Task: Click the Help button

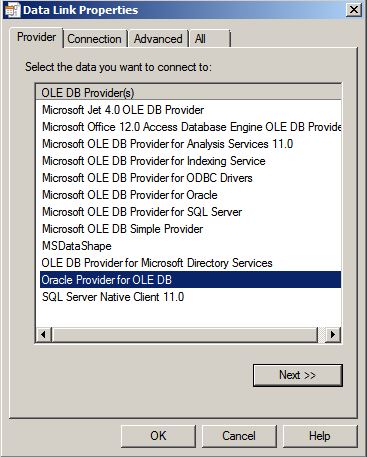Action: coord(320,436)
